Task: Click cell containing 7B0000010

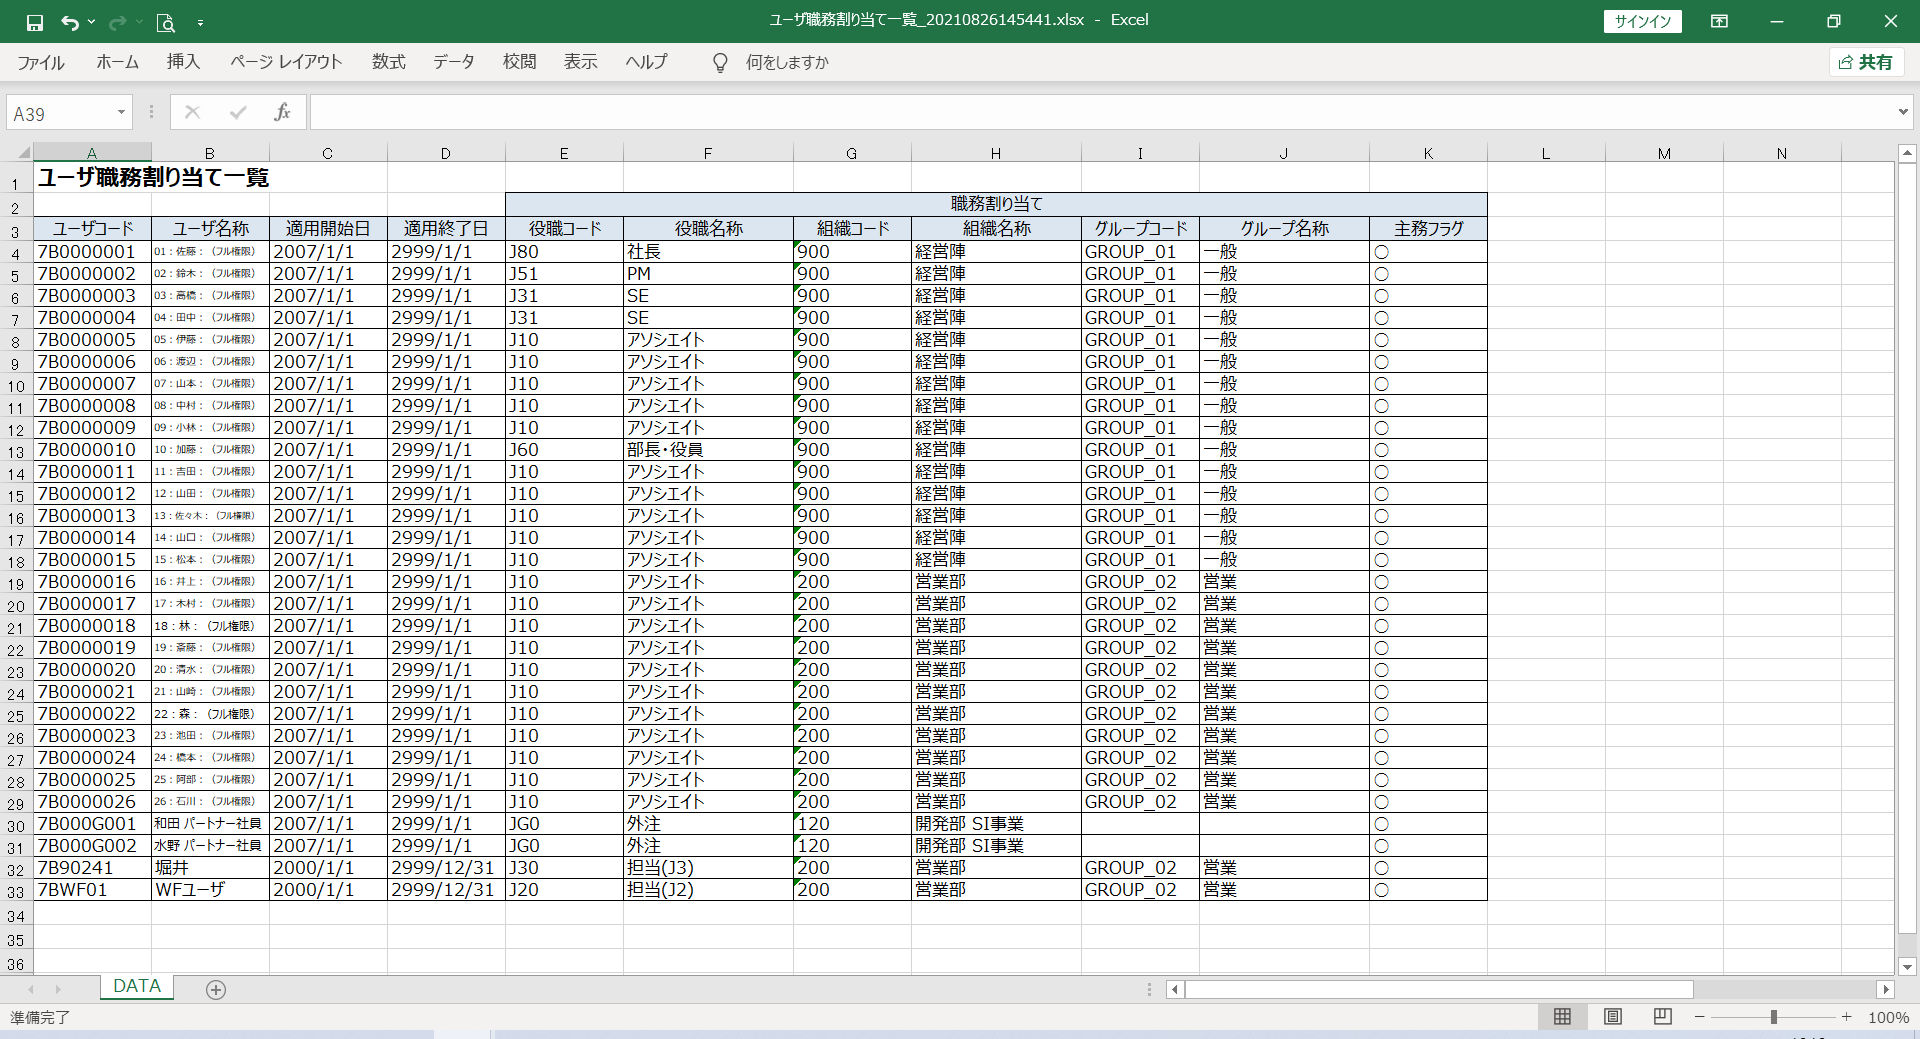Action: pyautogui.click(x=92, y=450)
